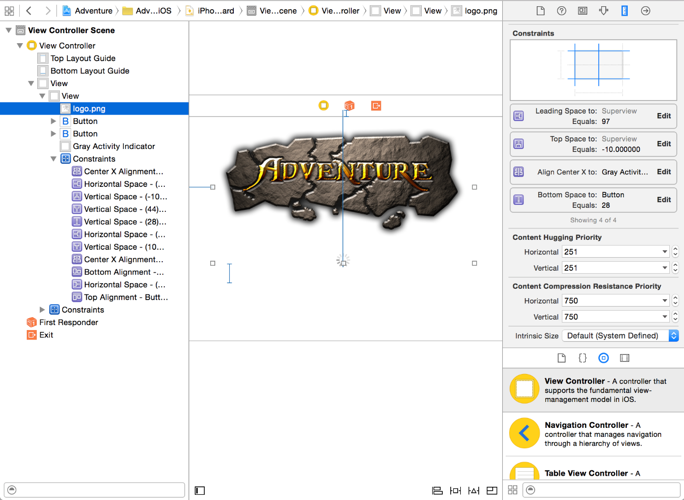Step Horizontal Hugging Priority value
The image size is (684, 500).
(x=675, y=252)
